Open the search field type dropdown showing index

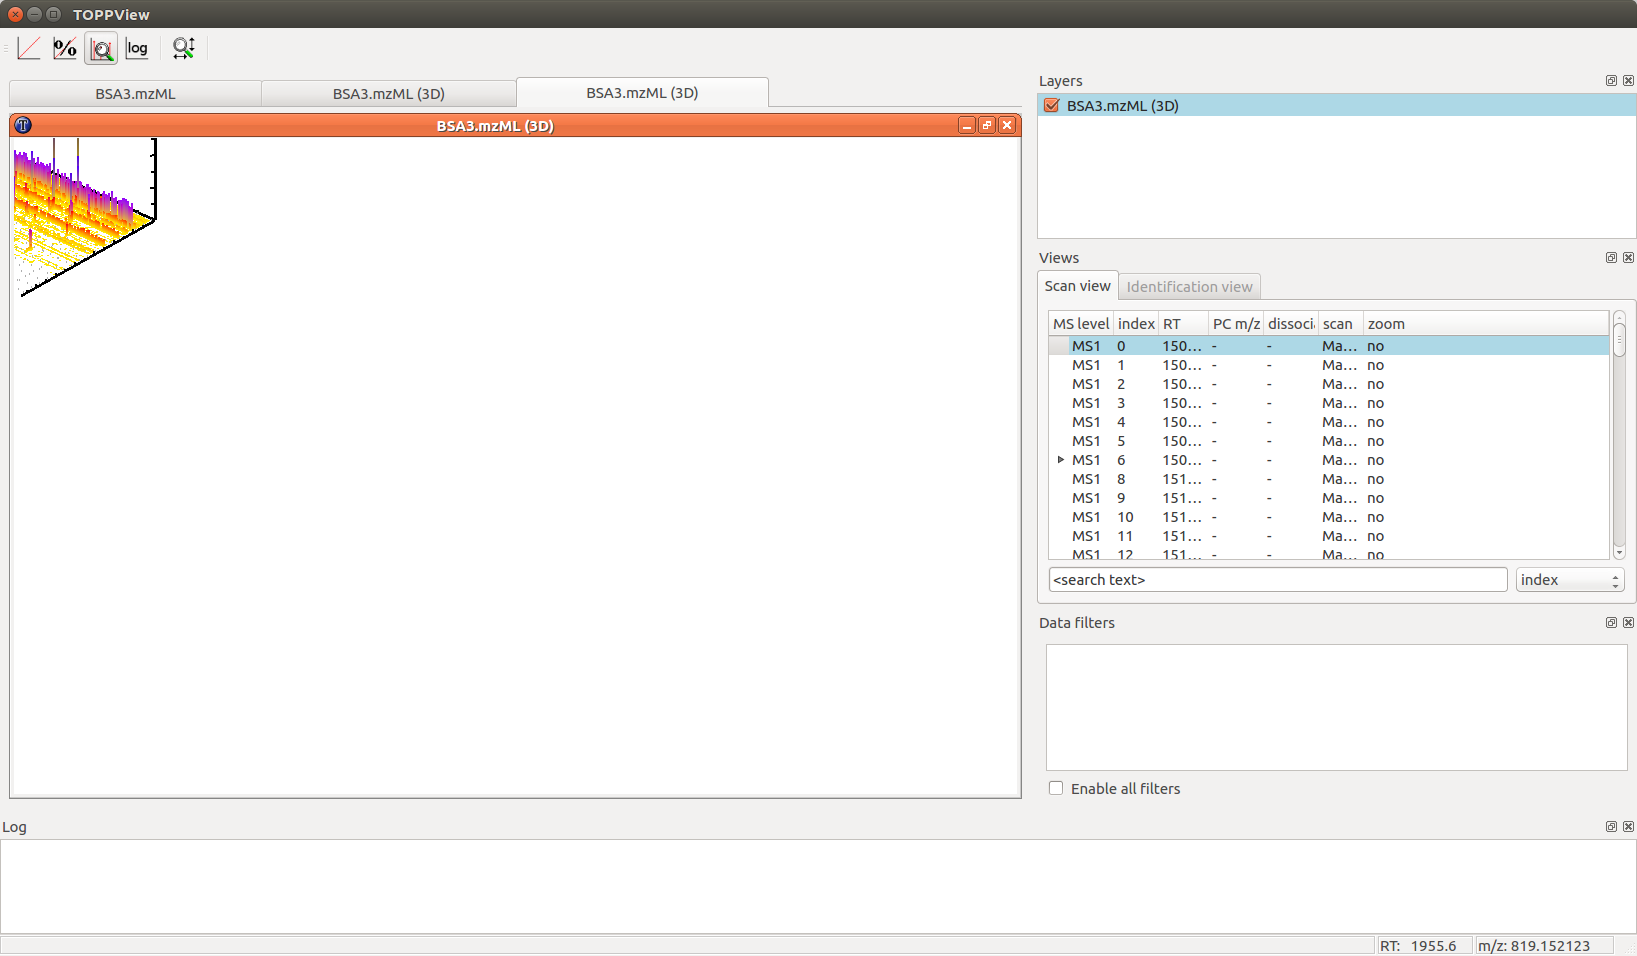click(x=1569, y=579)
